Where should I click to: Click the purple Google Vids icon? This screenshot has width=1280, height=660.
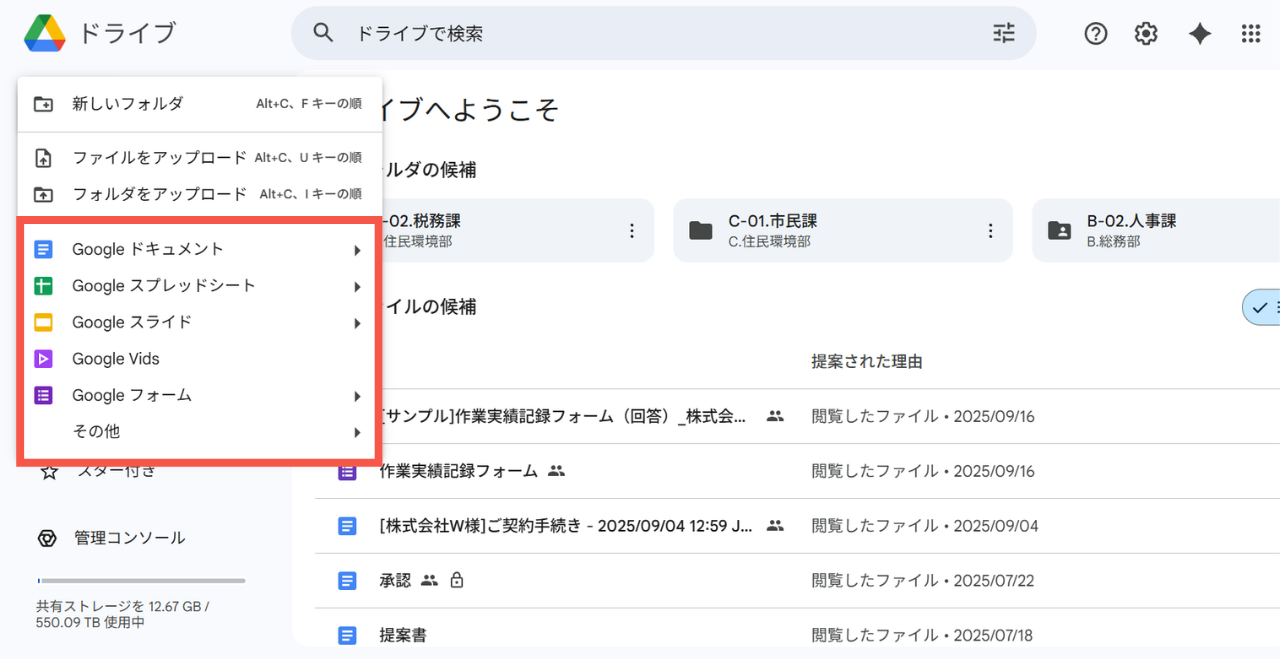43,359
